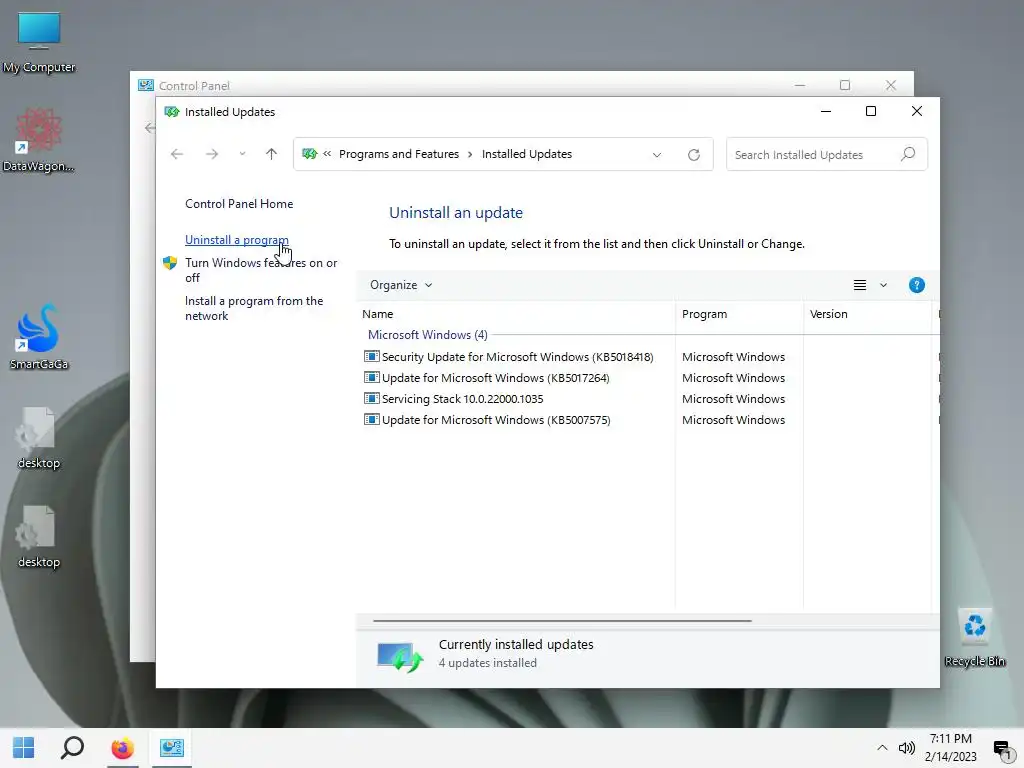Viewport: 1024px width, 768px height.
Task: Select Update for Microsoft Windows KB5017264
Action: click(647, 377)
